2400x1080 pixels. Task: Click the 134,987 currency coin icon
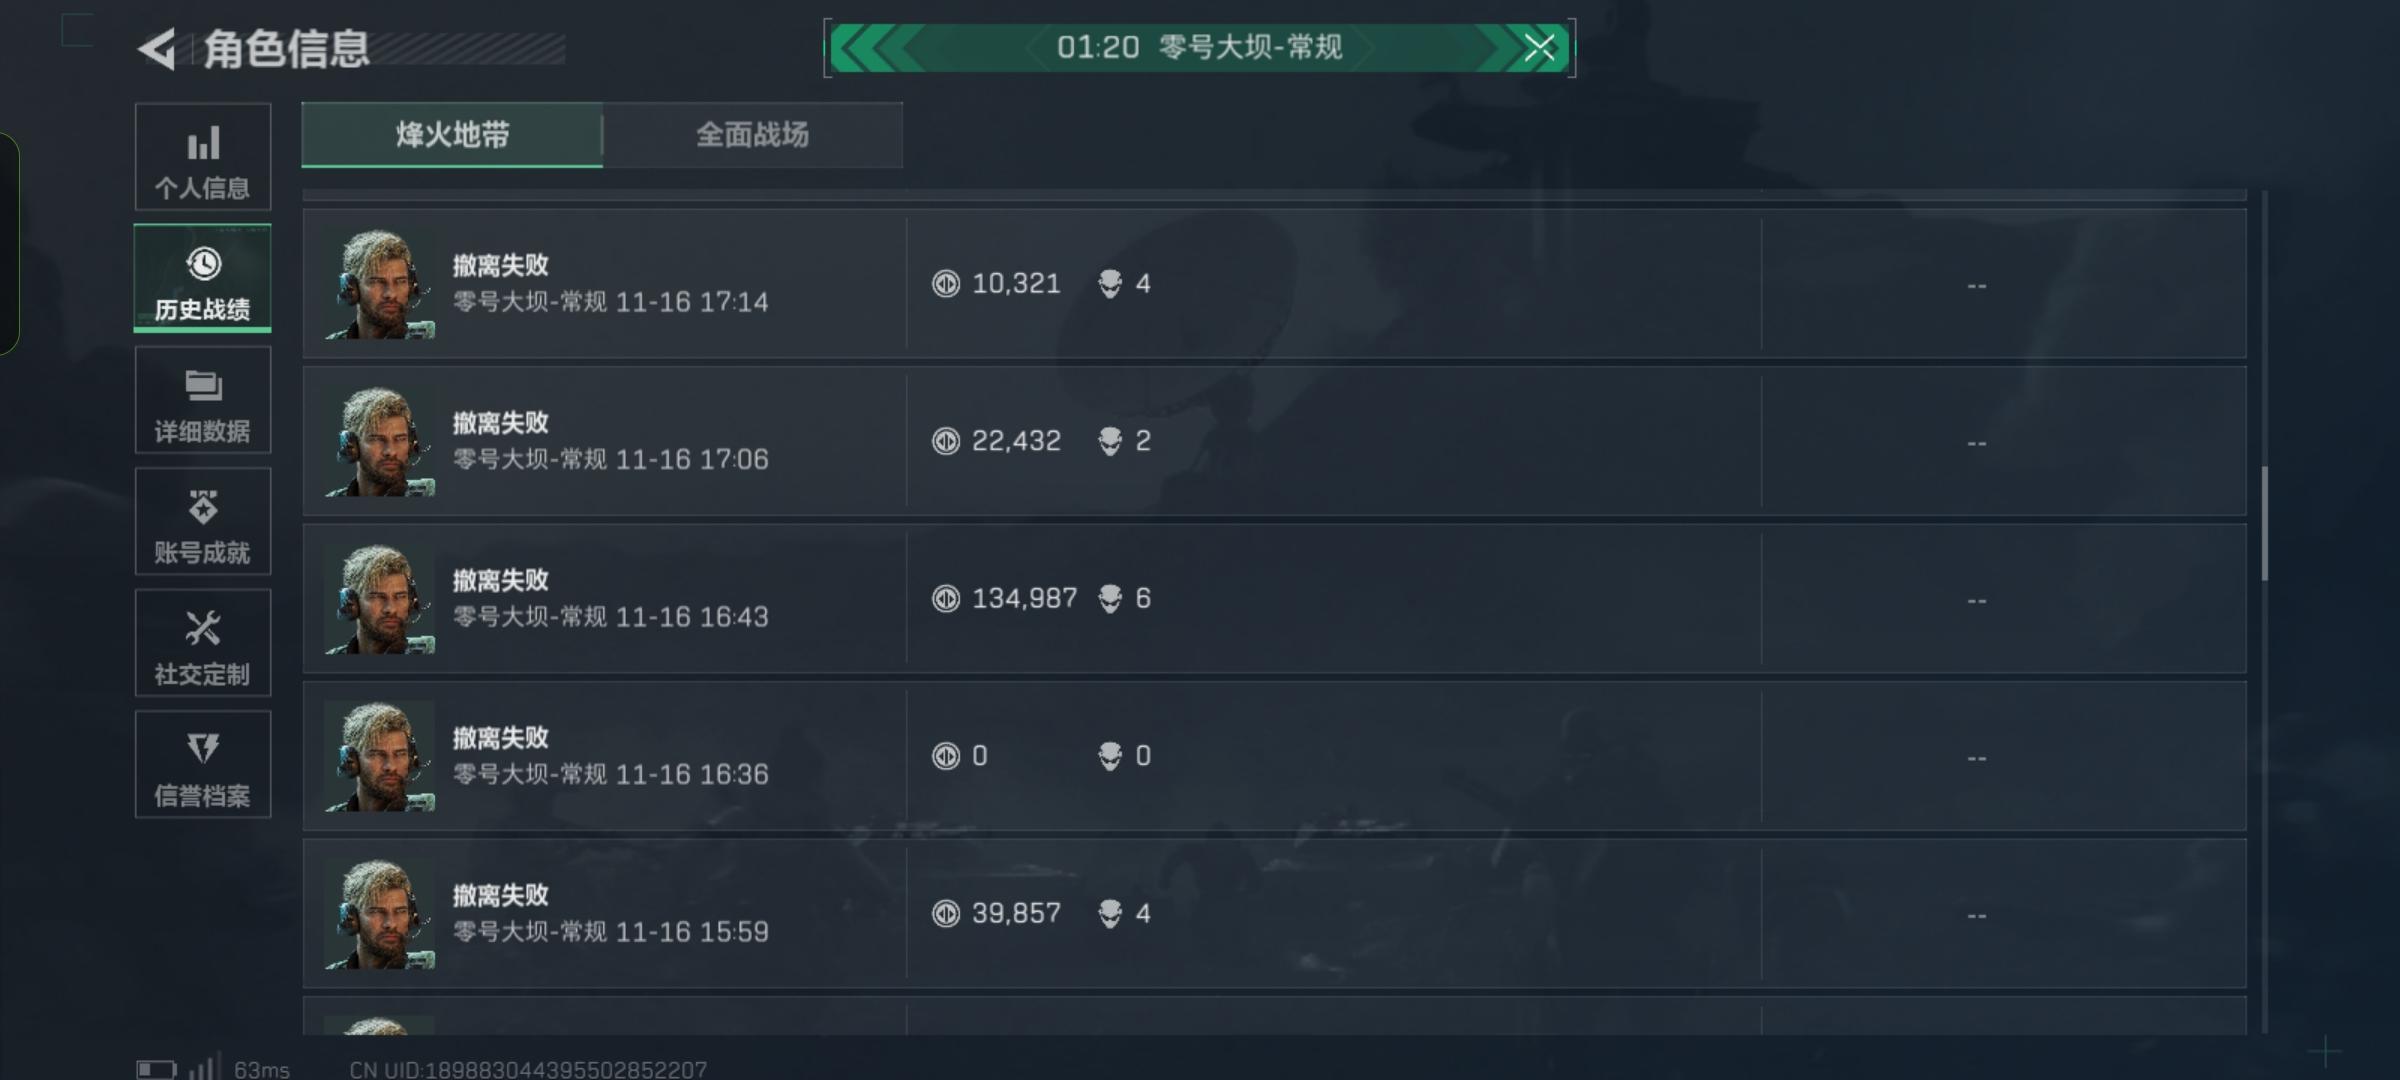[x=945, y=599]
